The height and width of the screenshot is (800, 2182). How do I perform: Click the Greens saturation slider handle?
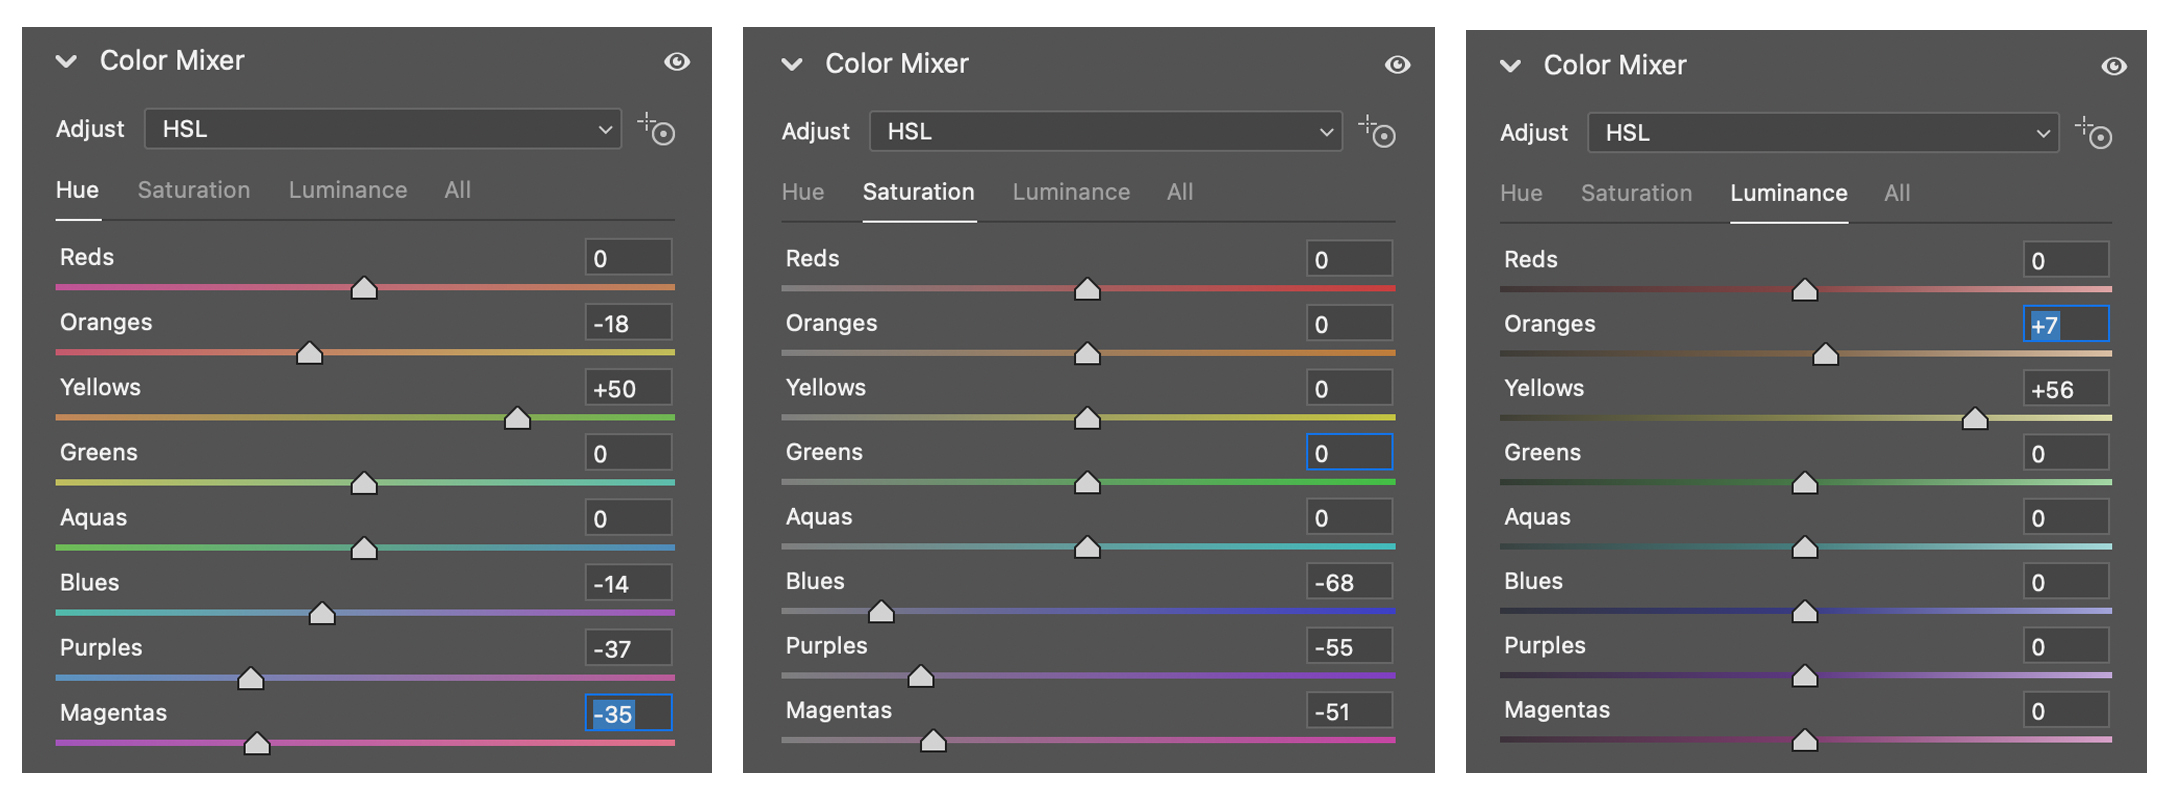[1087, 483]
